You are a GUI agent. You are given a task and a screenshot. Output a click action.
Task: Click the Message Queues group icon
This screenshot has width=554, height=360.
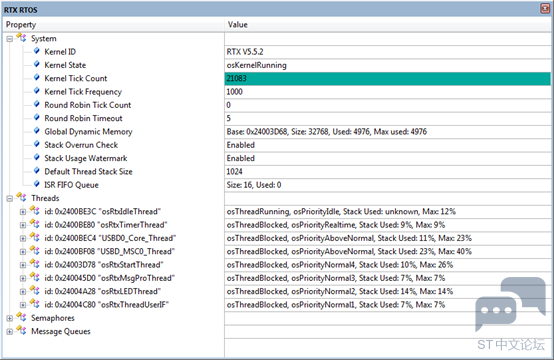[x=21, y=330]
